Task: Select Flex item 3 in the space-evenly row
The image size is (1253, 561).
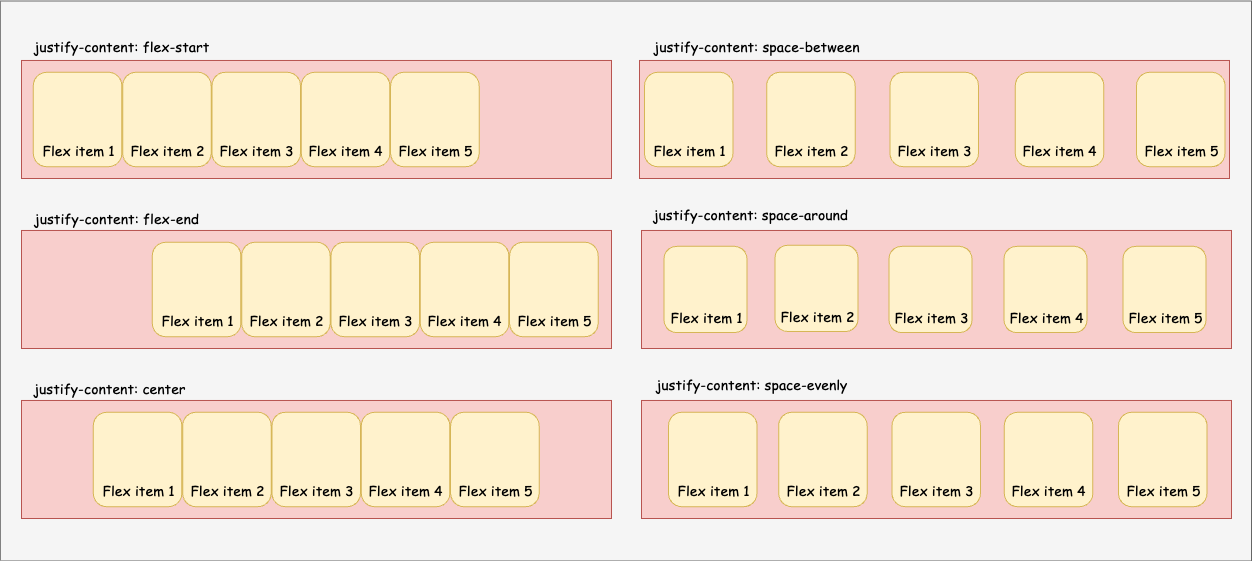Action: (x=936, y=459)
